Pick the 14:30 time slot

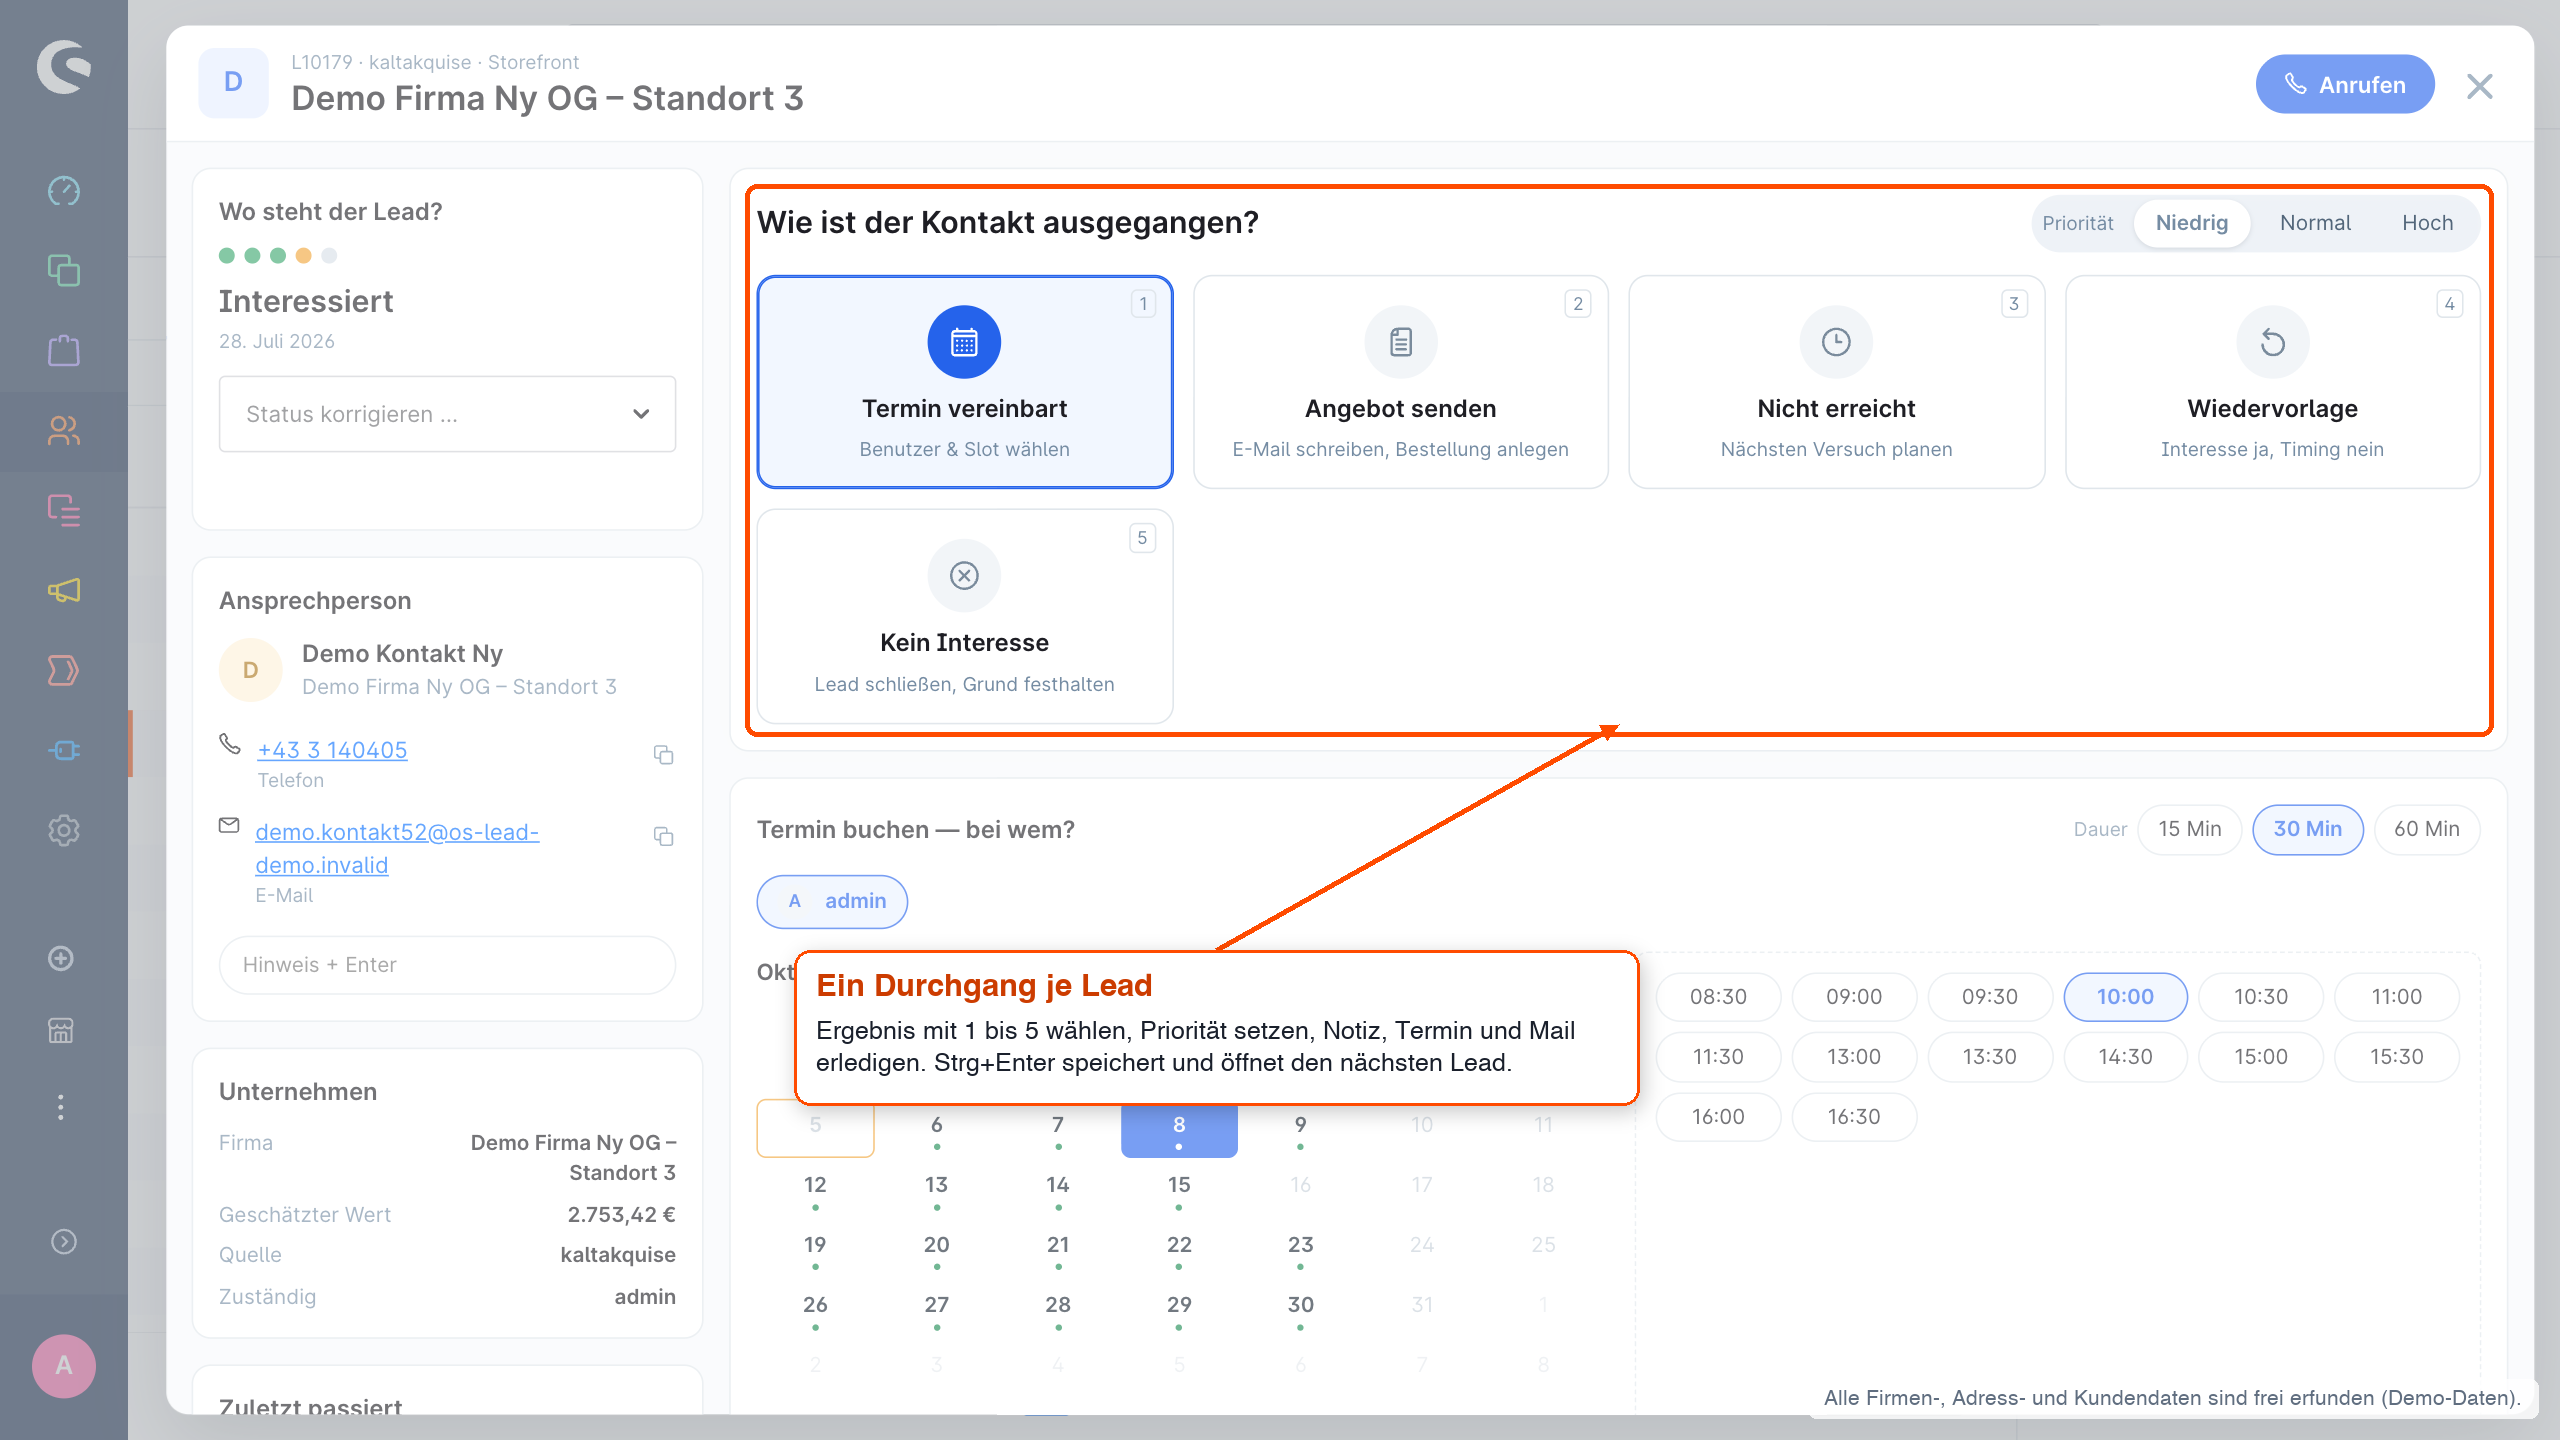coord(2125,1057)
